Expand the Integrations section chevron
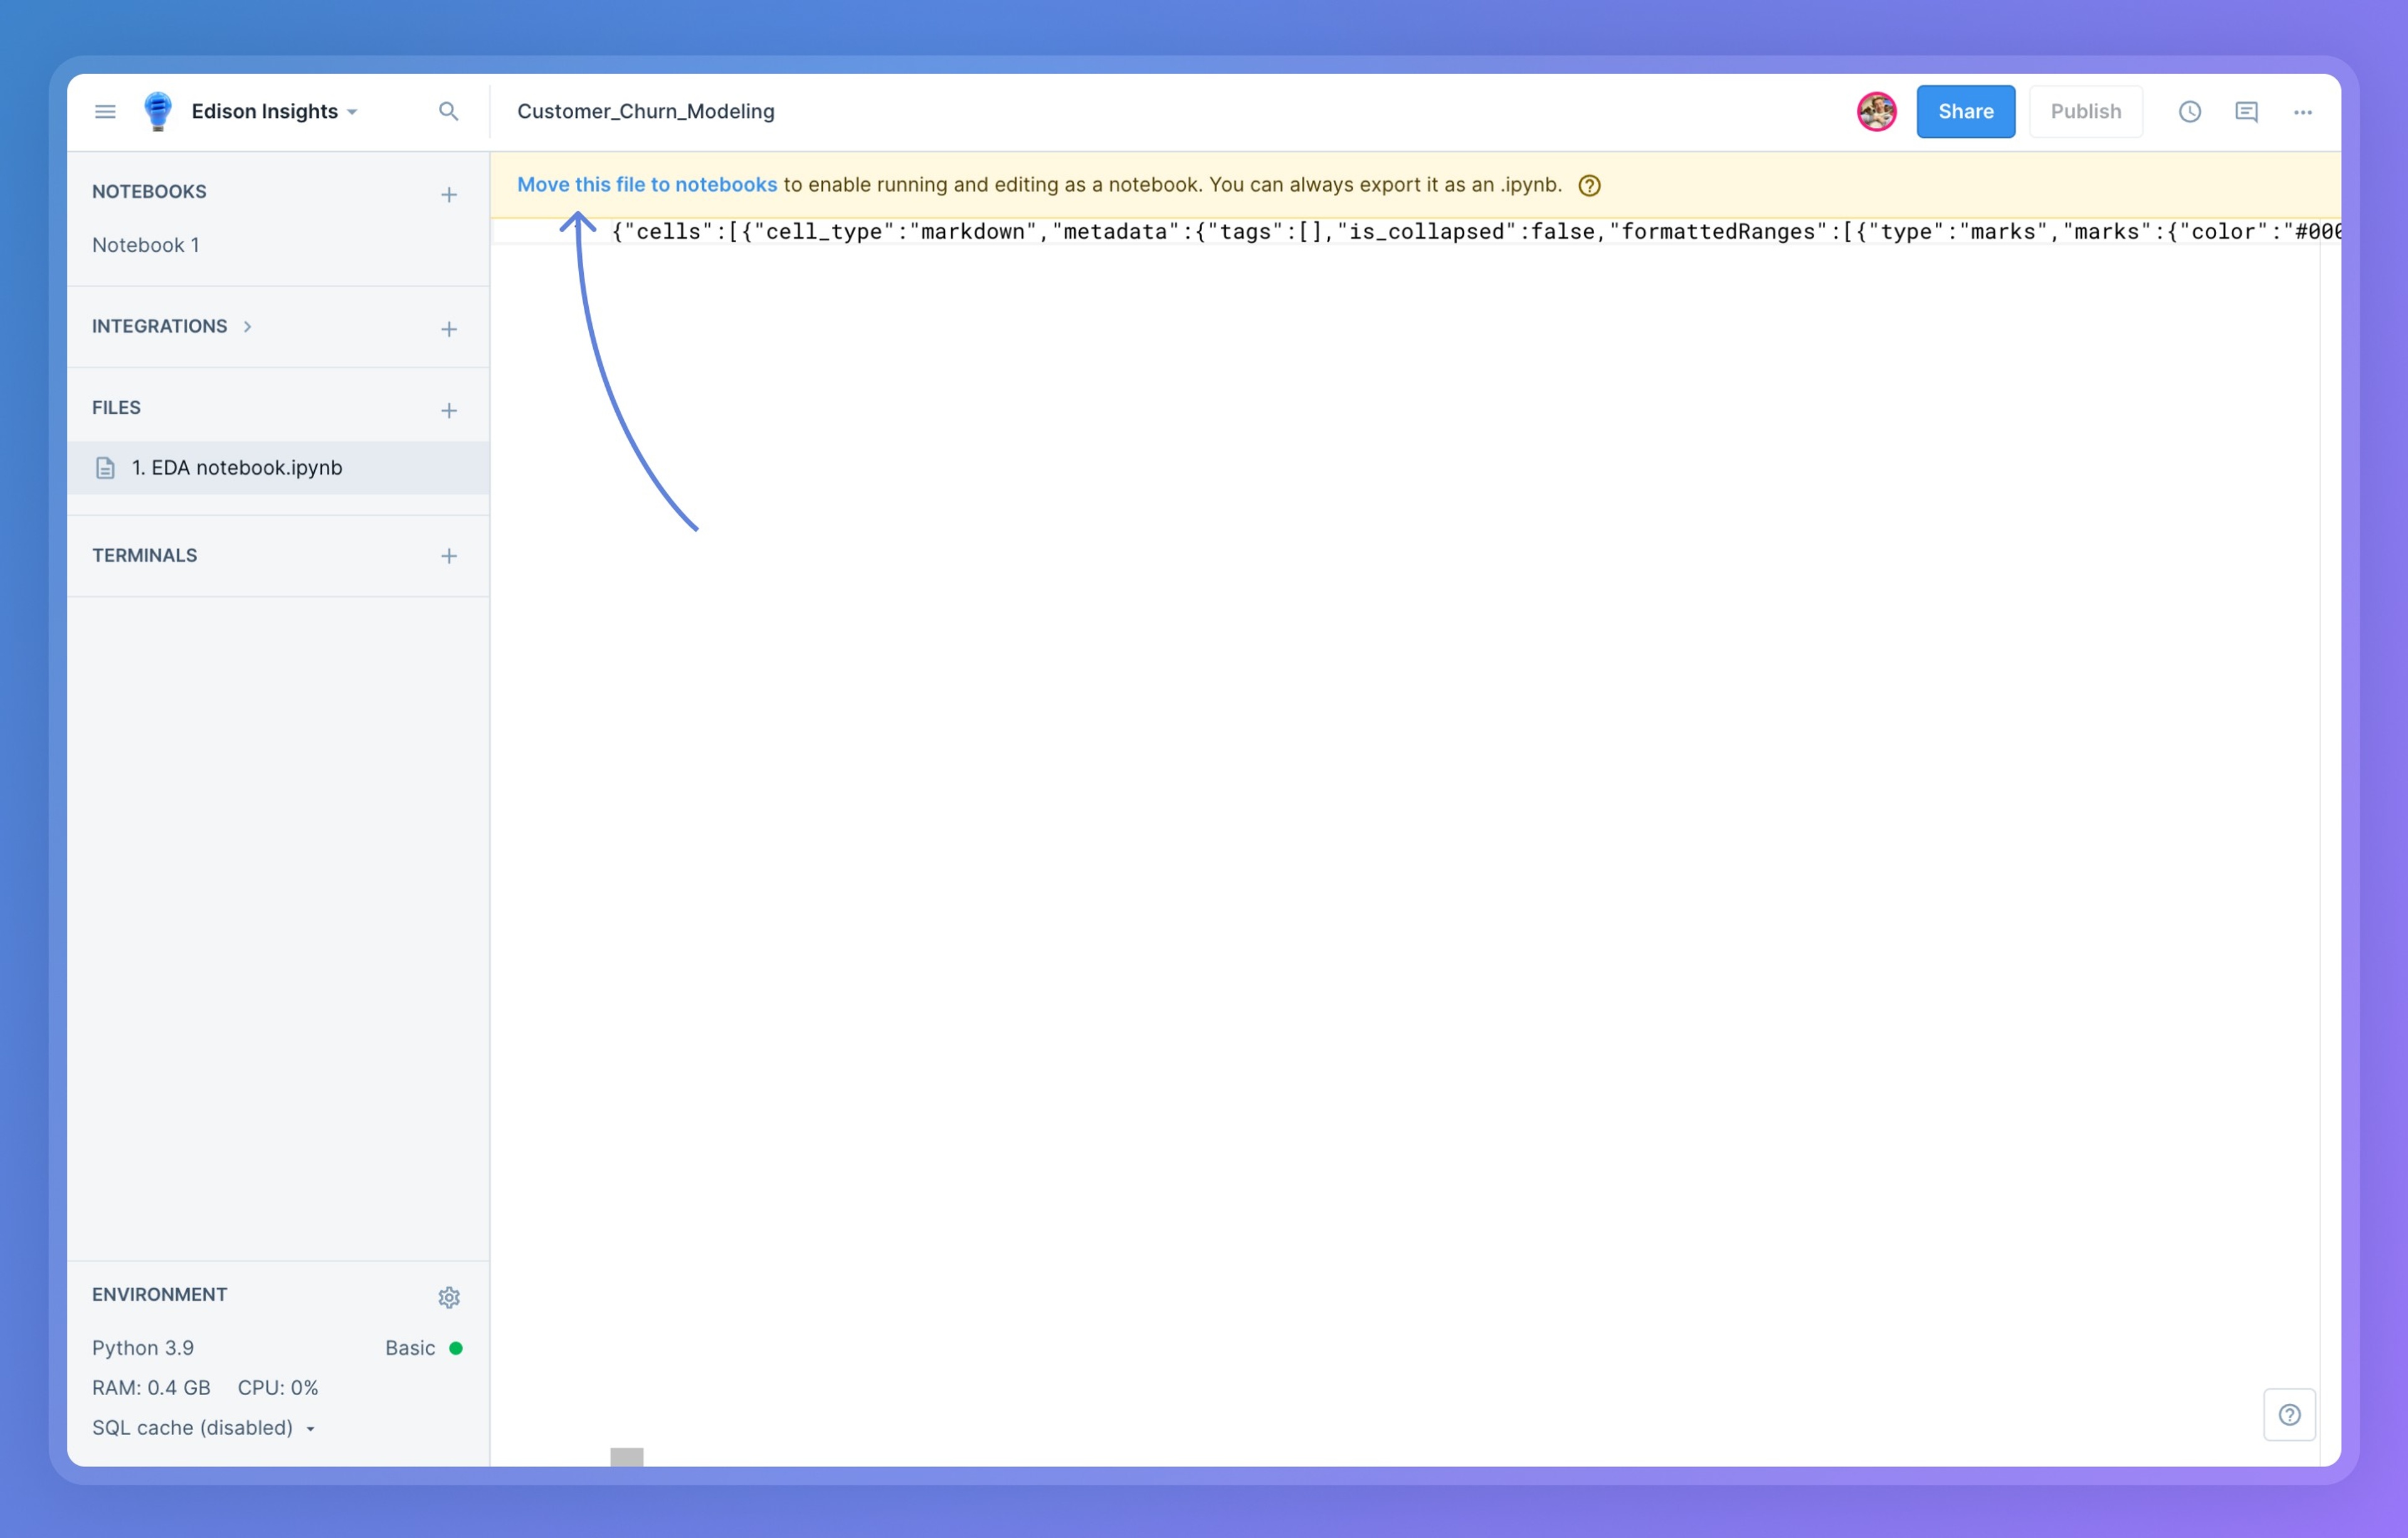 [x=247, y=326]
